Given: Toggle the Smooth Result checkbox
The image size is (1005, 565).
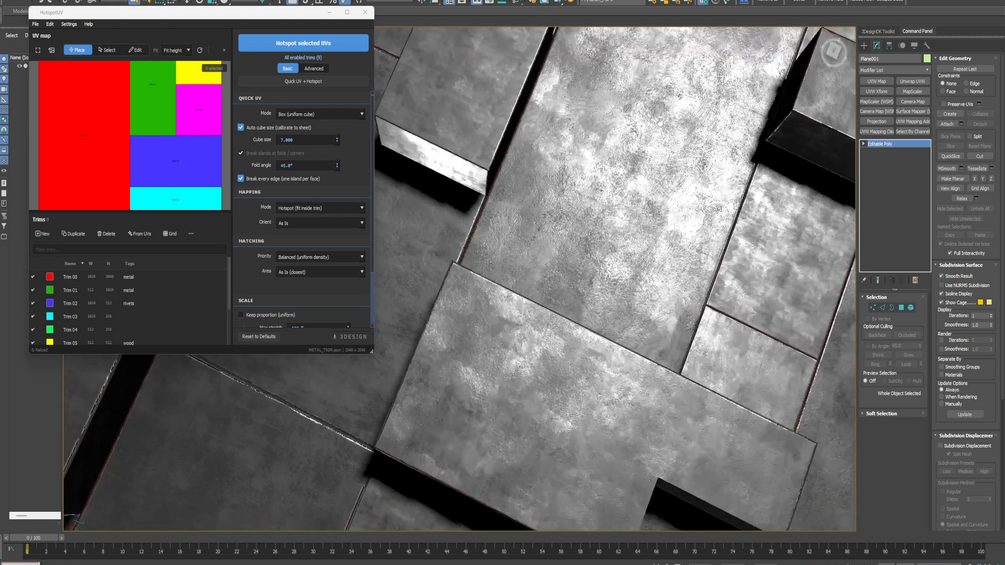Looking at the screenshot, I should pyautogui.click(x=942, y=276).
